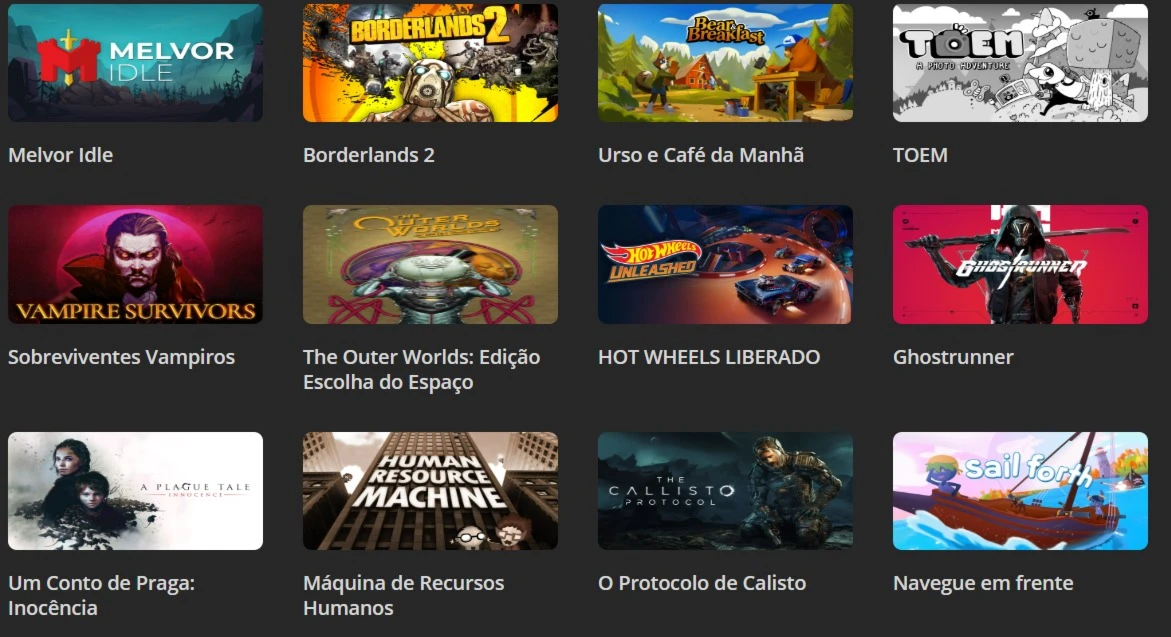
Task: Click the Navegue em frente title link
Action: (x=983, y=584)
